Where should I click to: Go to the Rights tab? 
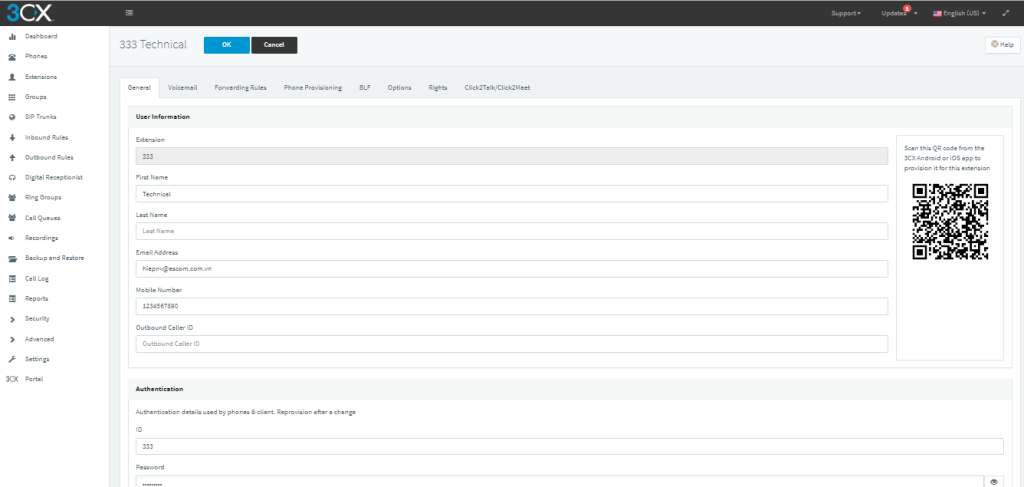point(438,87)
